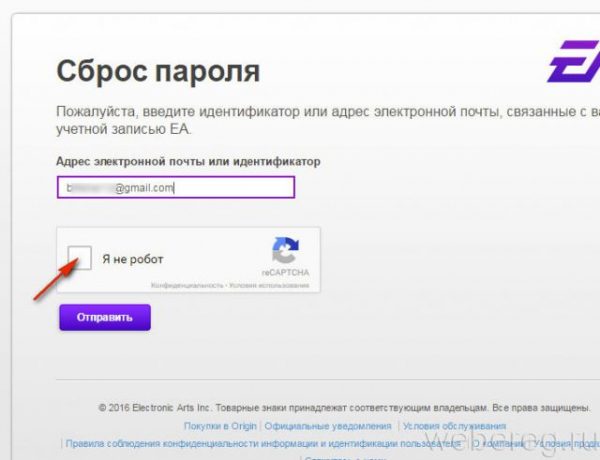This screenshot has height=460, width=600.
Task: Click the "Я не робот" label text
Action: [132, 259]
